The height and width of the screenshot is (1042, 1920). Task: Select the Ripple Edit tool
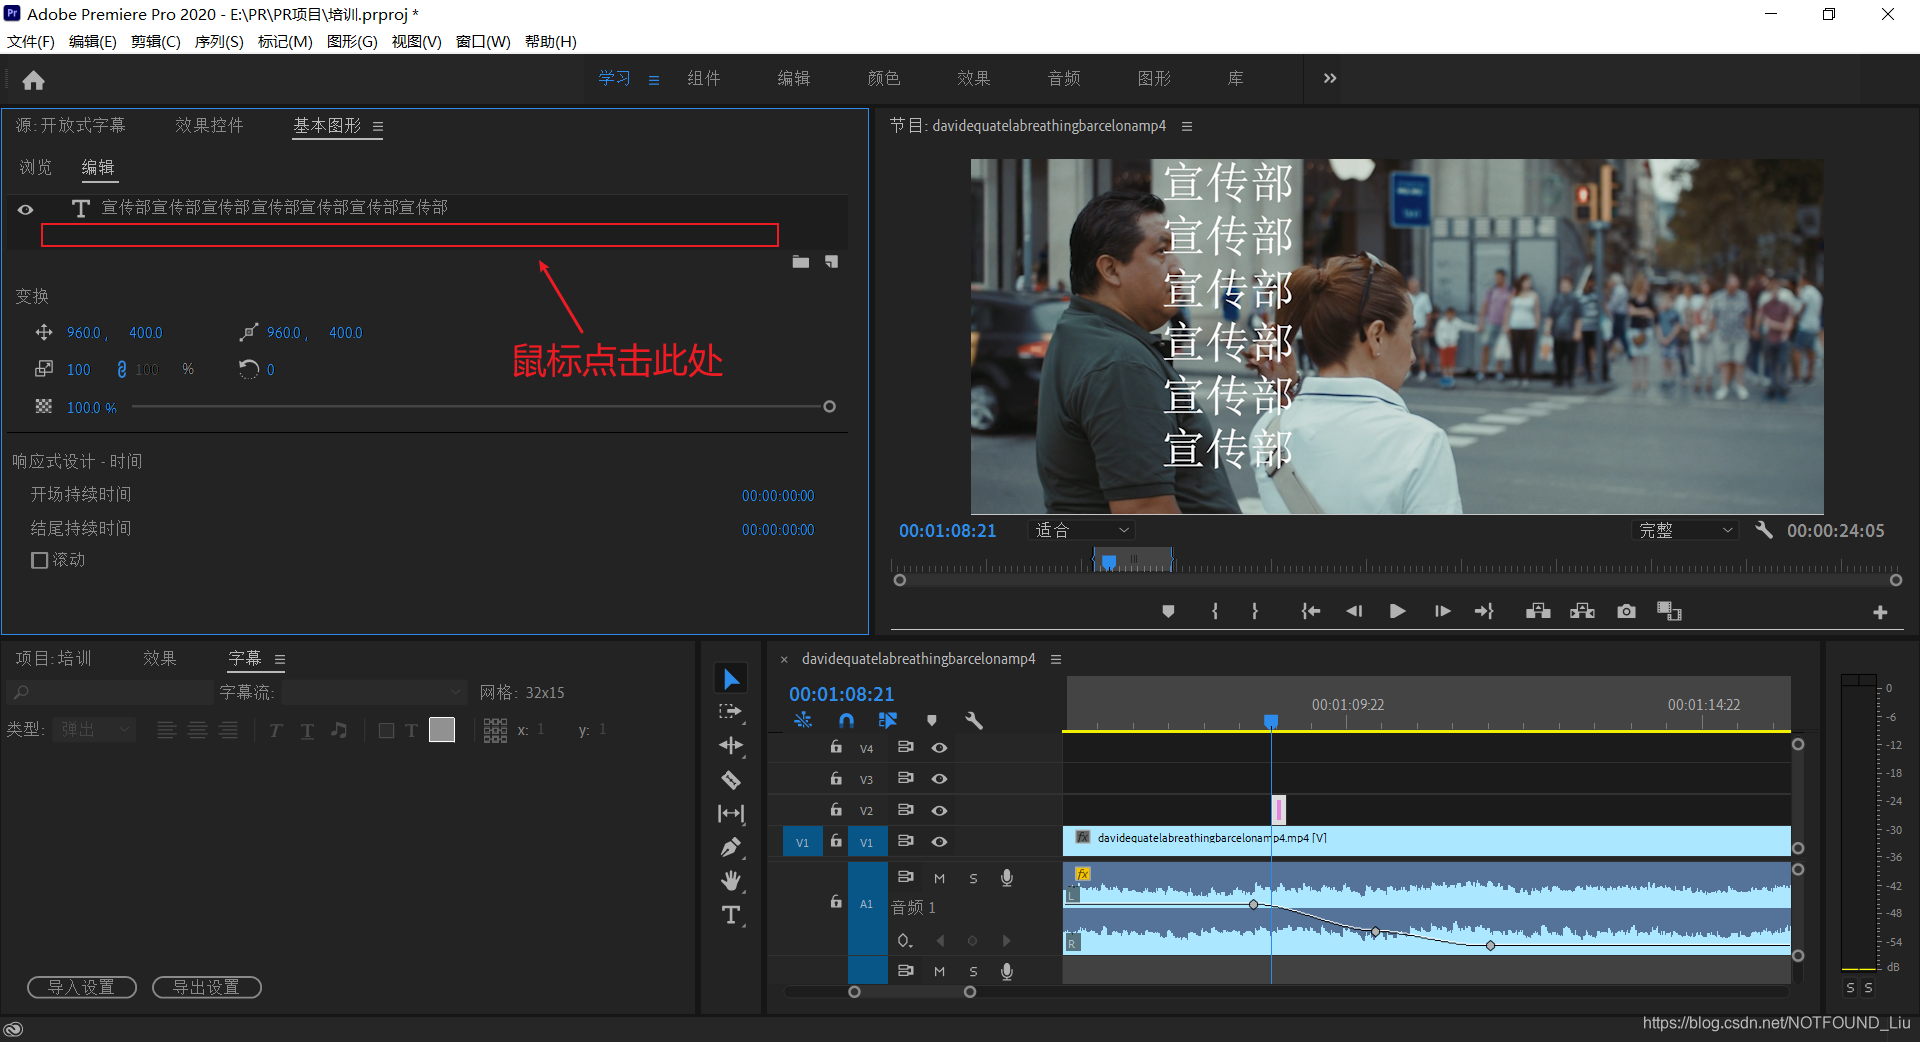click(731, 746)
